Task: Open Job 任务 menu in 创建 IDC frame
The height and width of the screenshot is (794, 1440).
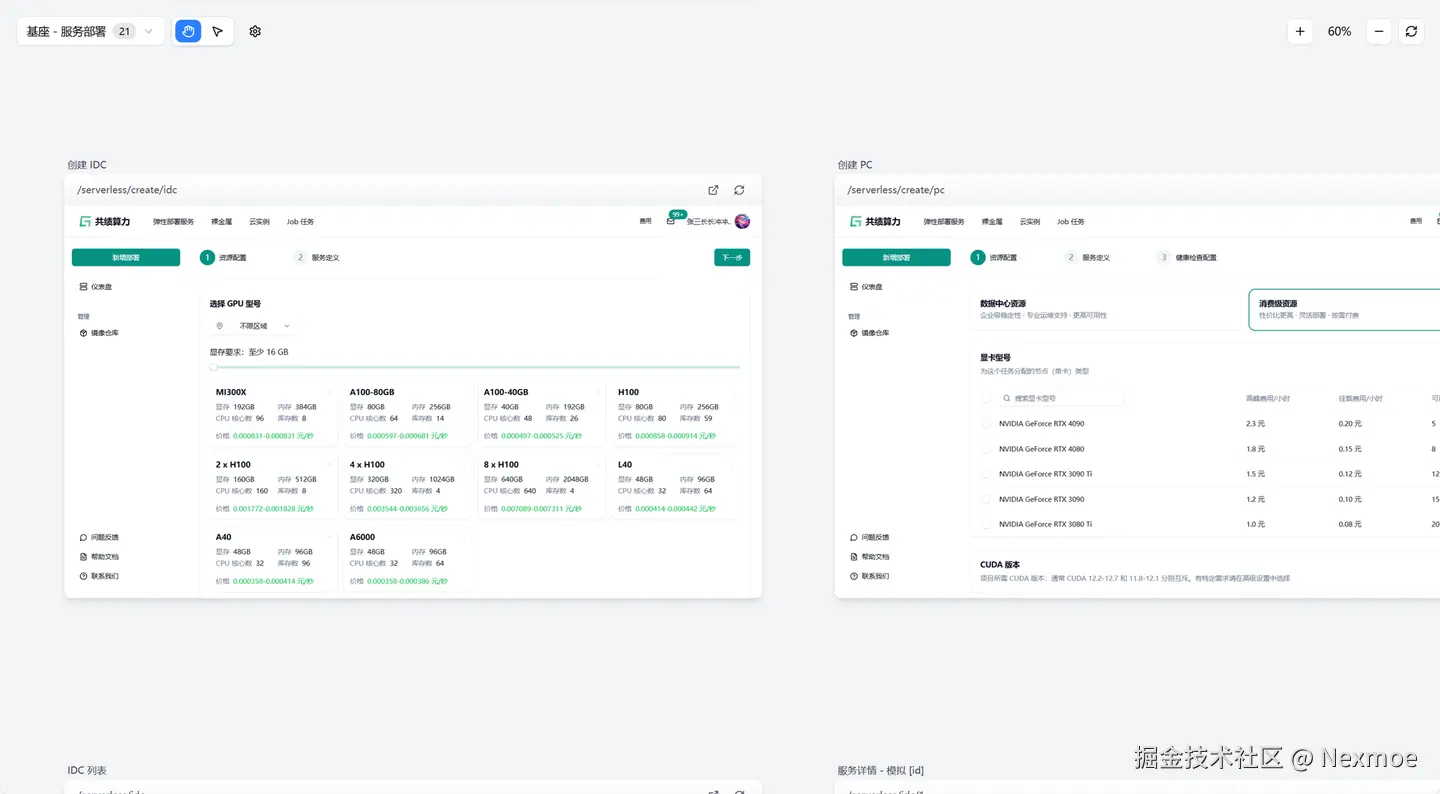Action: point(300,222)
